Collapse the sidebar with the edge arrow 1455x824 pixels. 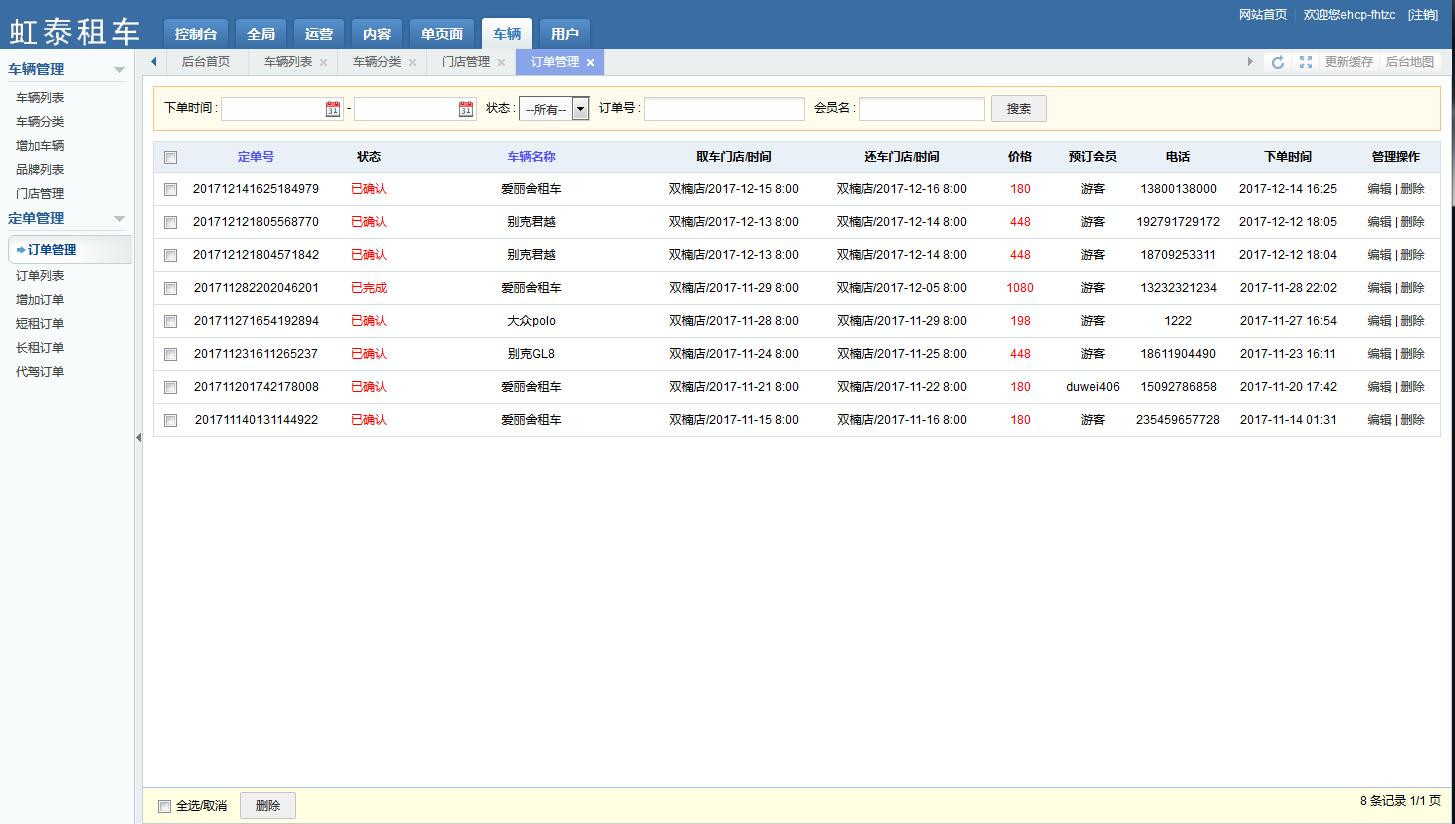tap(138, 437)
